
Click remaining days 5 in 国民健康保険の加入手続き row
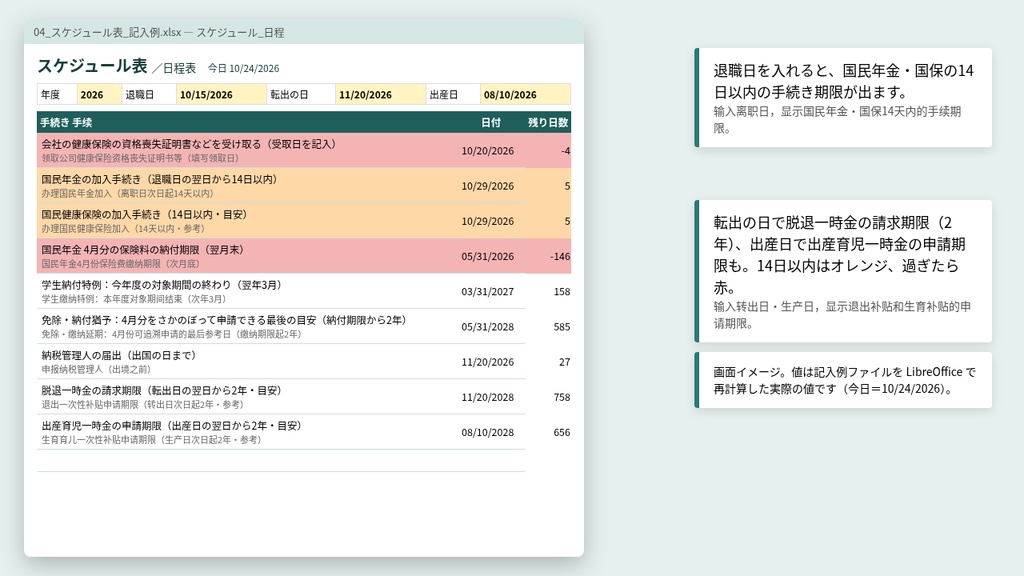[567, 221]
